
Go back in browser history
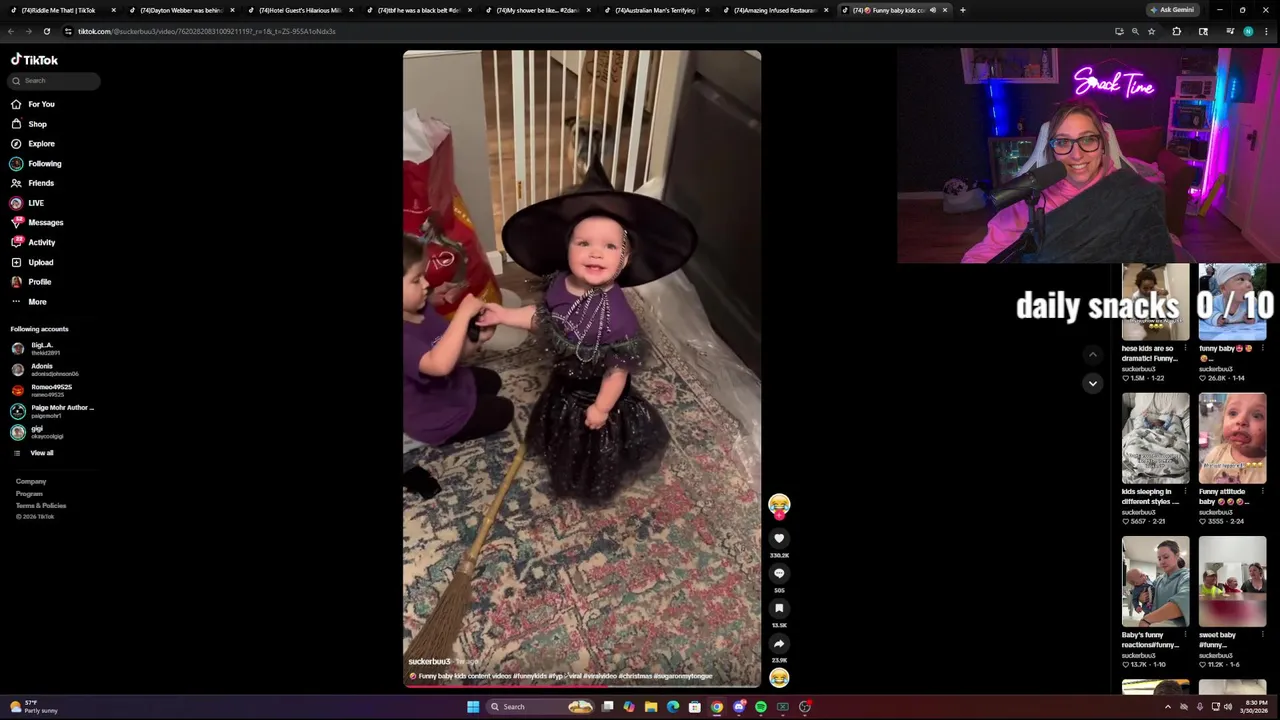point(11,31)
